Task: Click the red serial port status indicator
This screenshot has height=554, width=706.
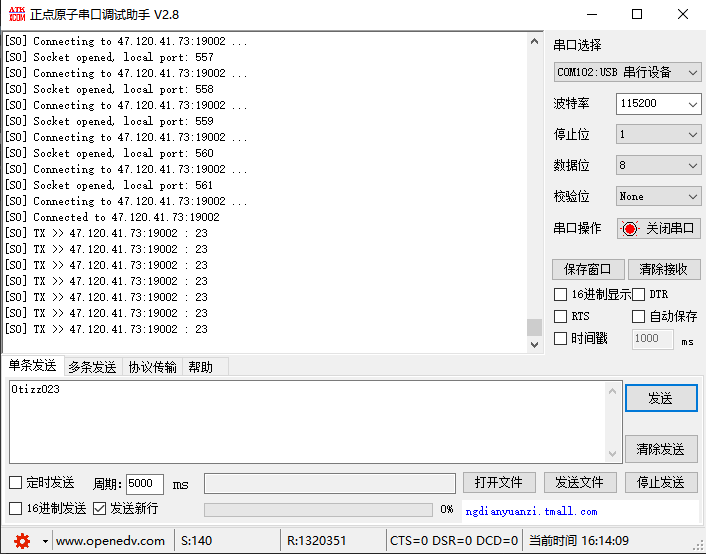Action: click(630, 229)
